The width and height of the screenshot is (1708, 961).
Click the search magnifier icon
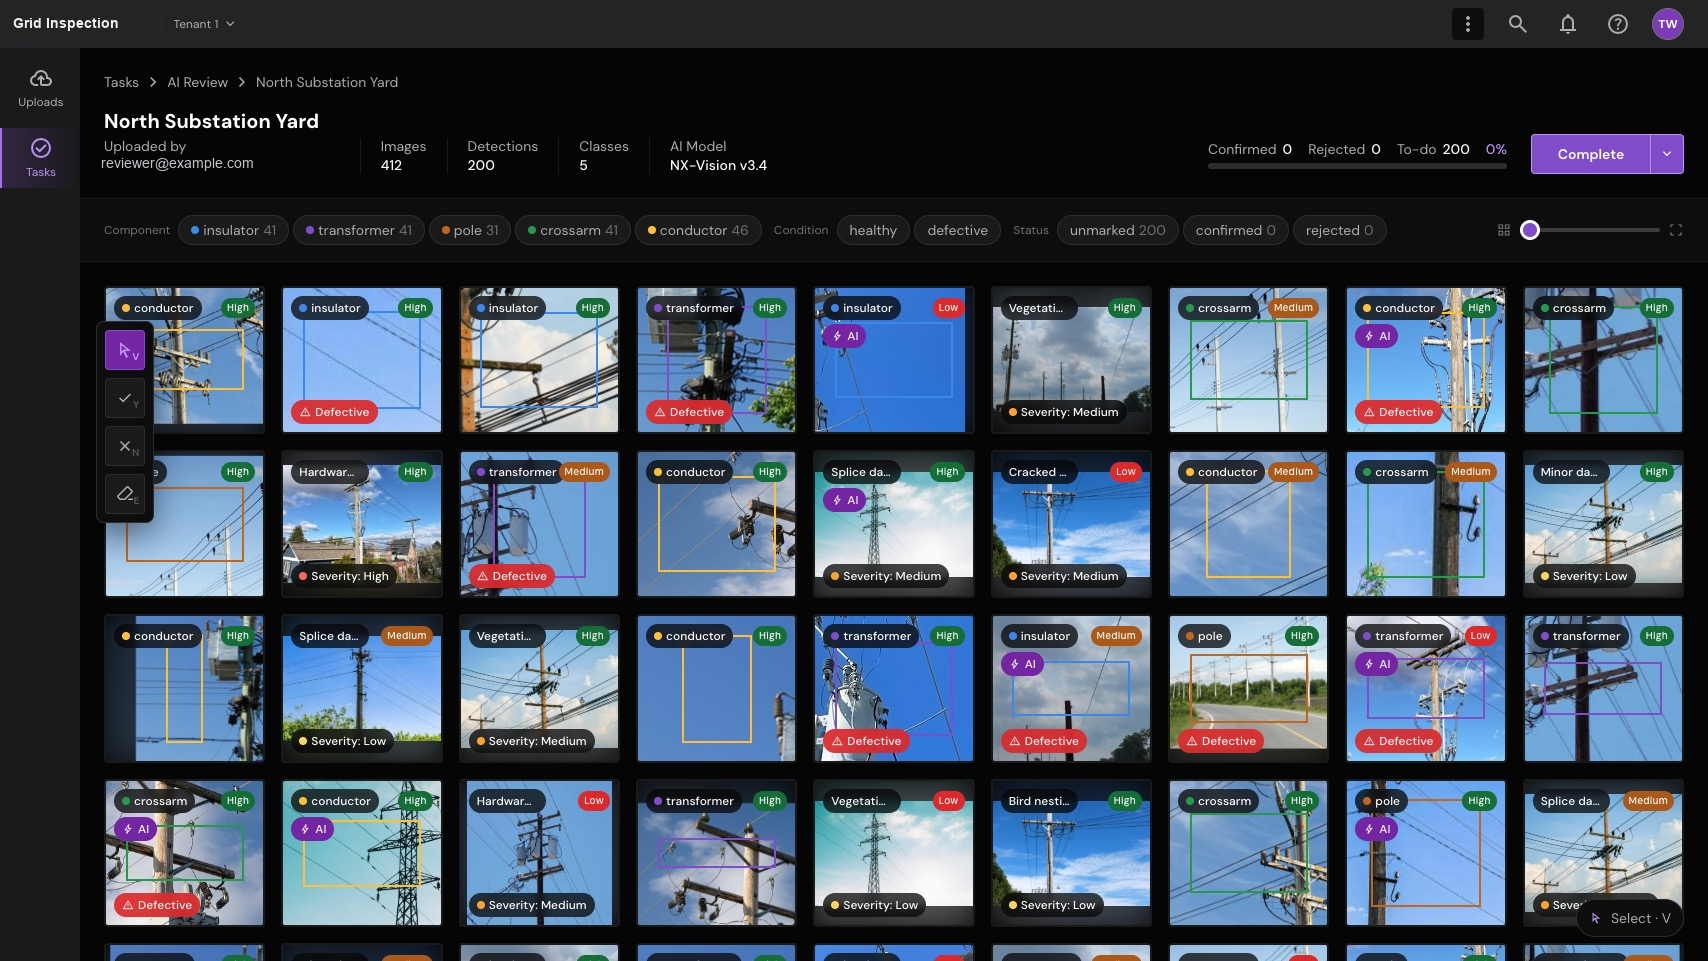[x=1517, y=24]
